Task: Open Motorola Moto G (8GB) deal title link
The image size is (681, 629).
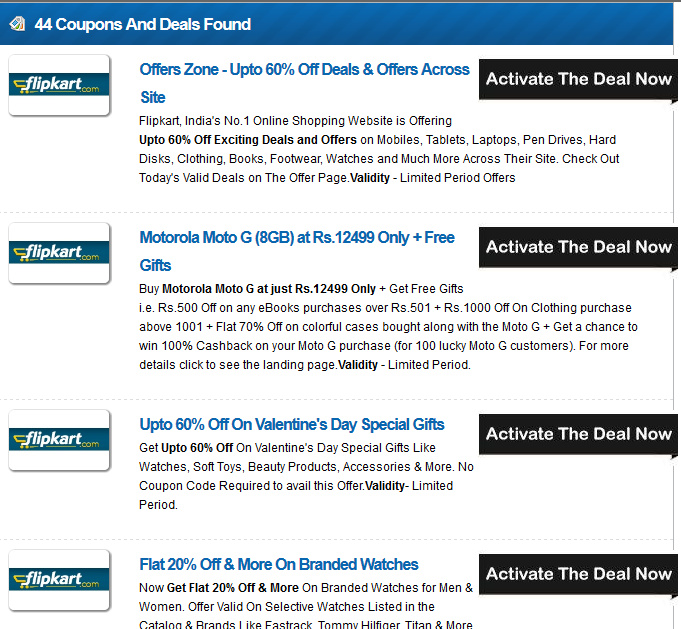Action: coord(297,251)
